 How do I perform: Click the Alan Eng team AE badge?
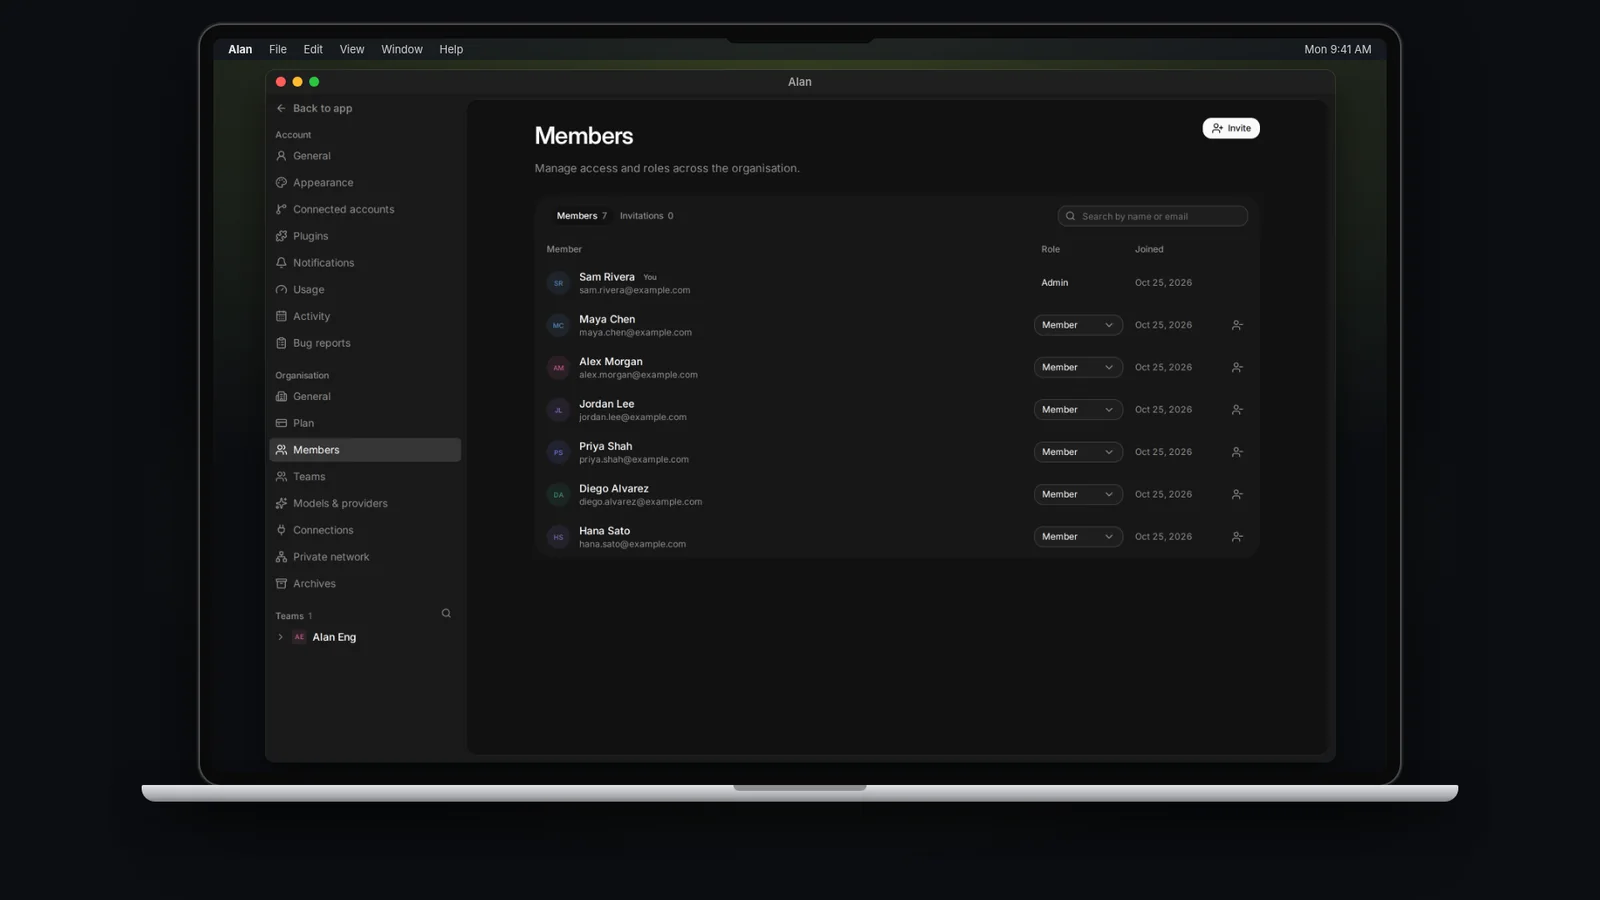[299, 637]
